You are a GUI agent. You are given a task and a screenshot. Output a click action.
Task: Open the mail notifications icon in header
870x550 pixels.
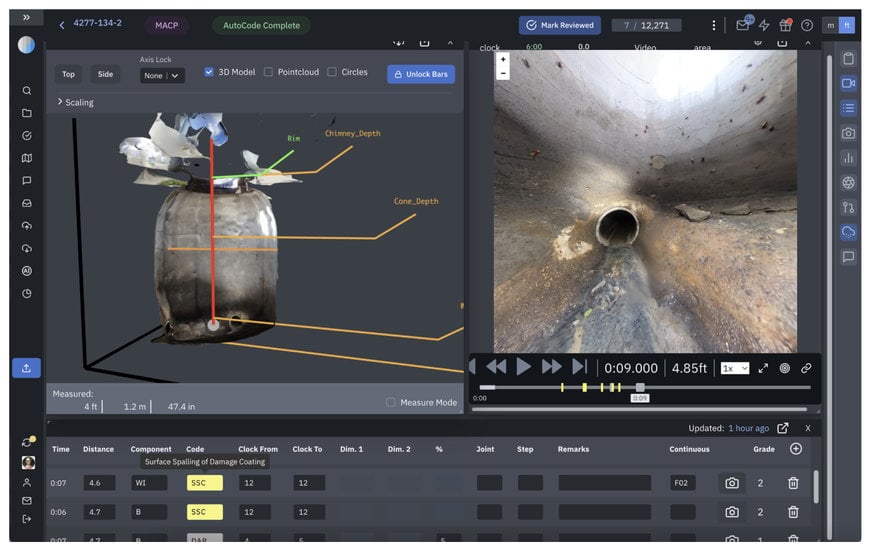[x=743, y=25]
